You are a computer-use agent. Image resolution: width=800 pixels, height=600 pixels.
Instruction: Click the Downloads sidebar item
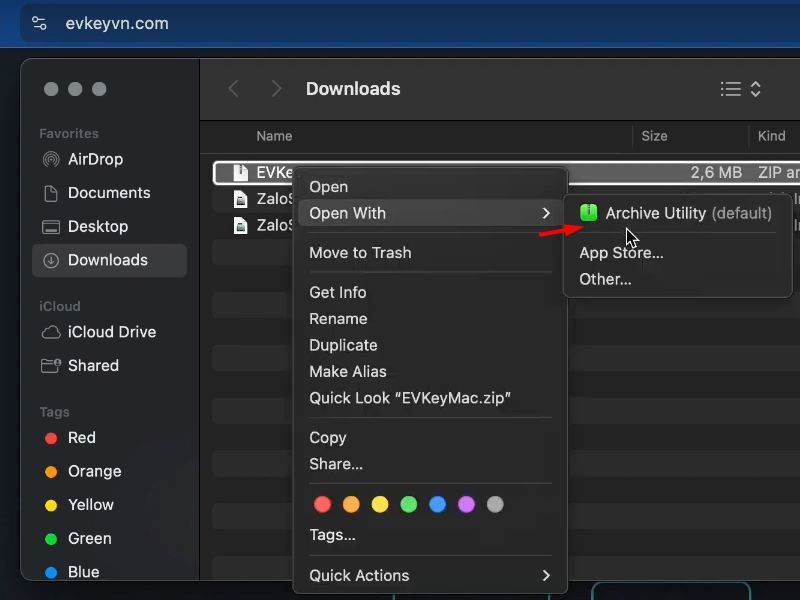point(109,260)
